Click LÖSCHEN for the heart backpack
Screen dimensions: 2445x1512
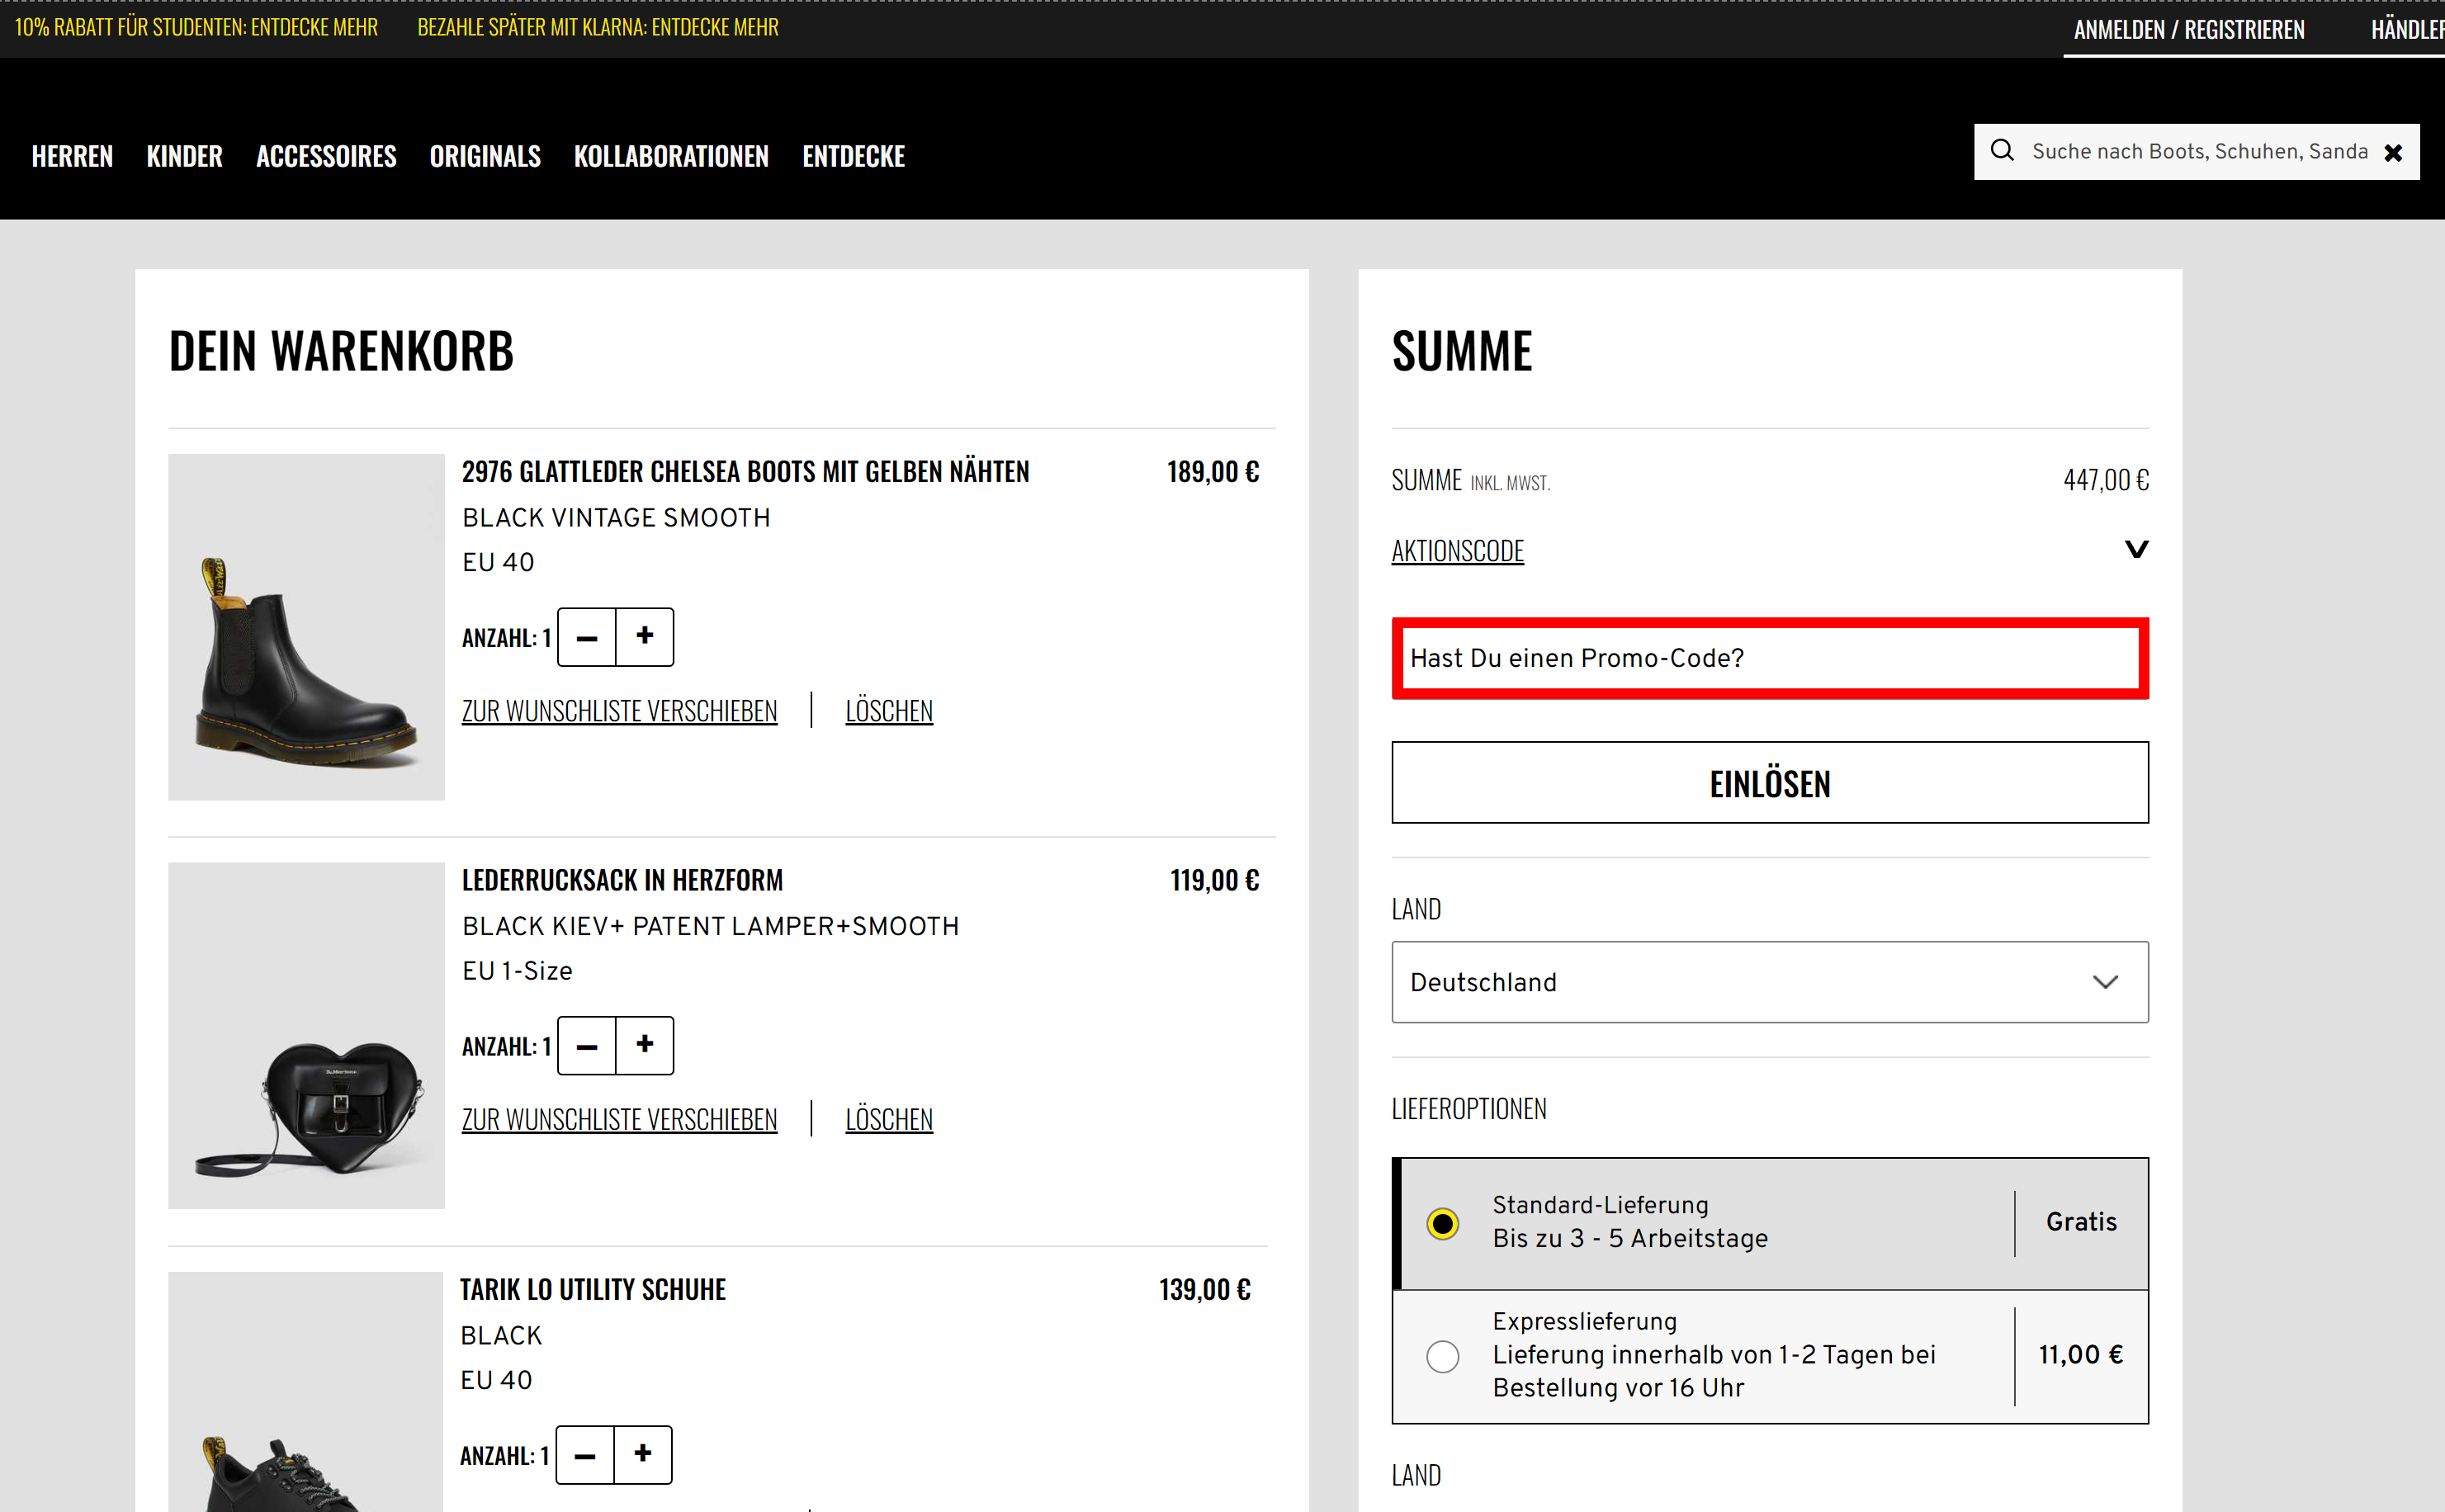[x=888, y=1119]
